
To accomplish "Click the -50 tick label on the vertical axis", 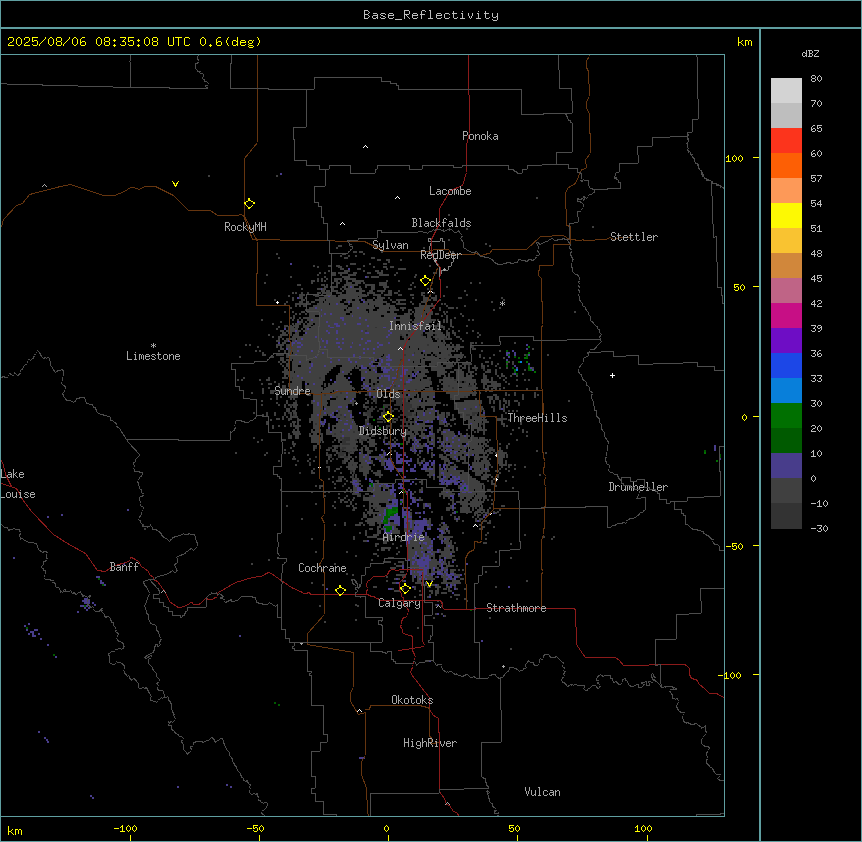I will [x=735, y=546].
